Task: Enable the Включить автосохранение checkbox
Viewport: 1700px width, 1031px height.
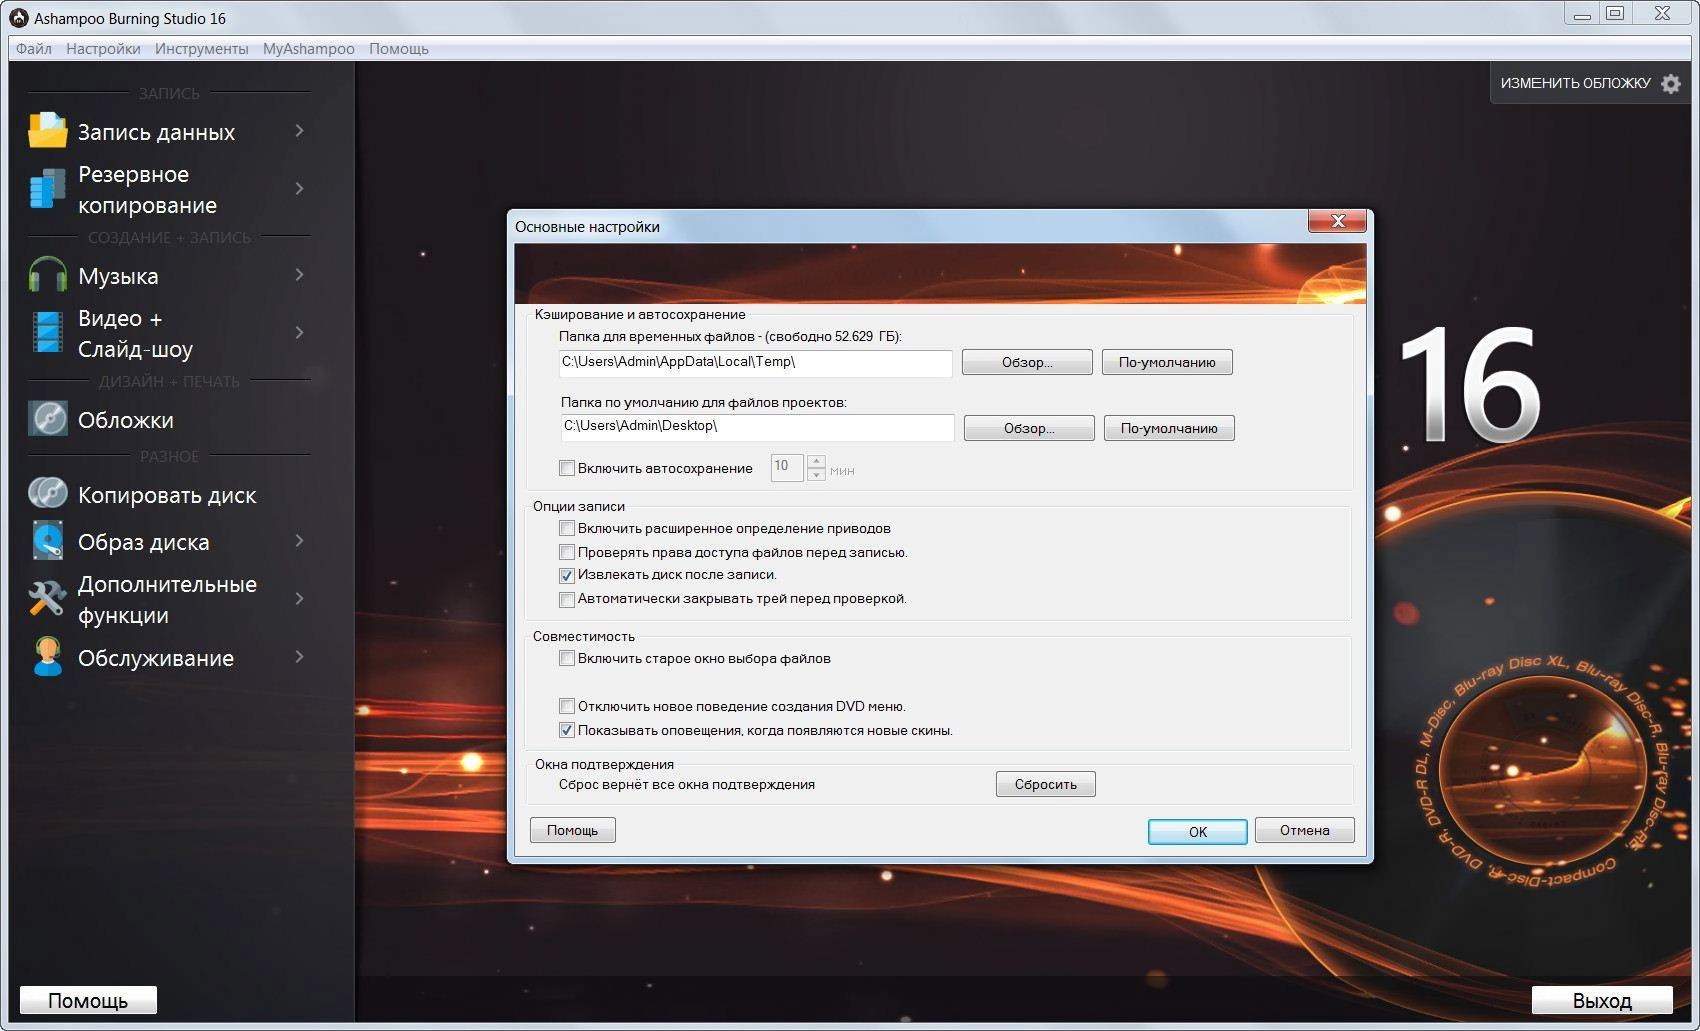Action: point(567,468)
